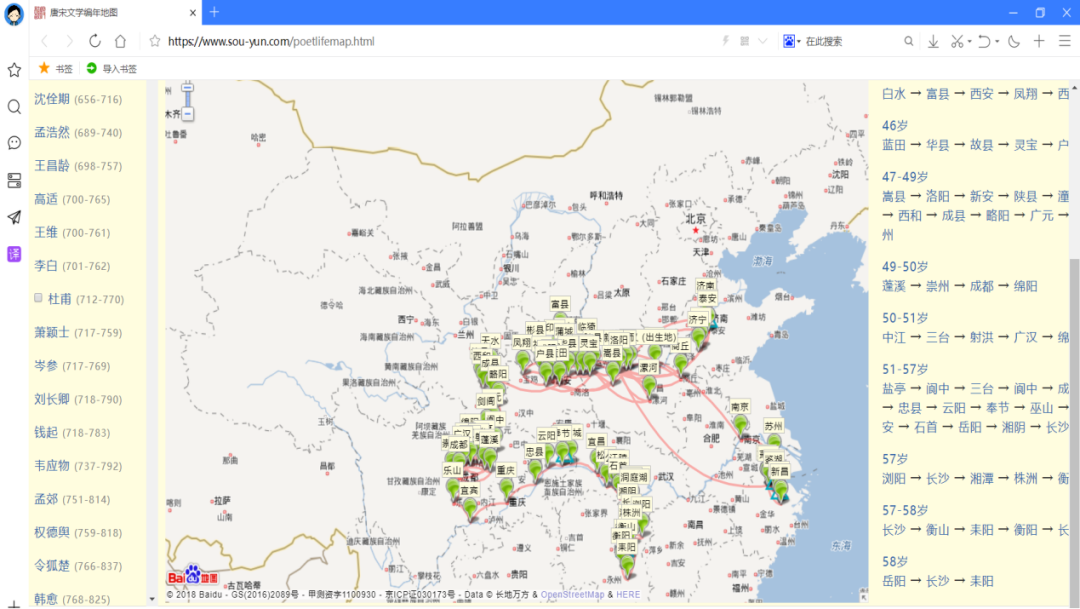1080x609 pixels.
Task: Open the search engine selector dropdown
Action: click(x=791, y=41)
